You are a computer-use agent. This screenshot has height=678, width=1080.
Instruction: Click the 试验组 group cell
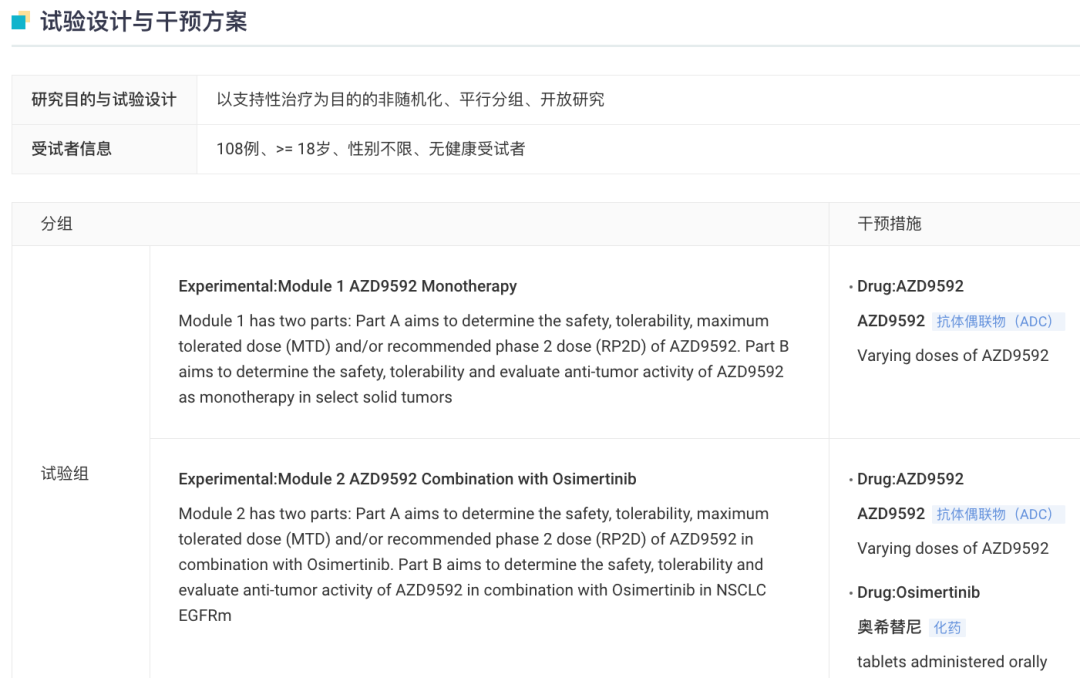pyautogui.click(x=65, y=474)
